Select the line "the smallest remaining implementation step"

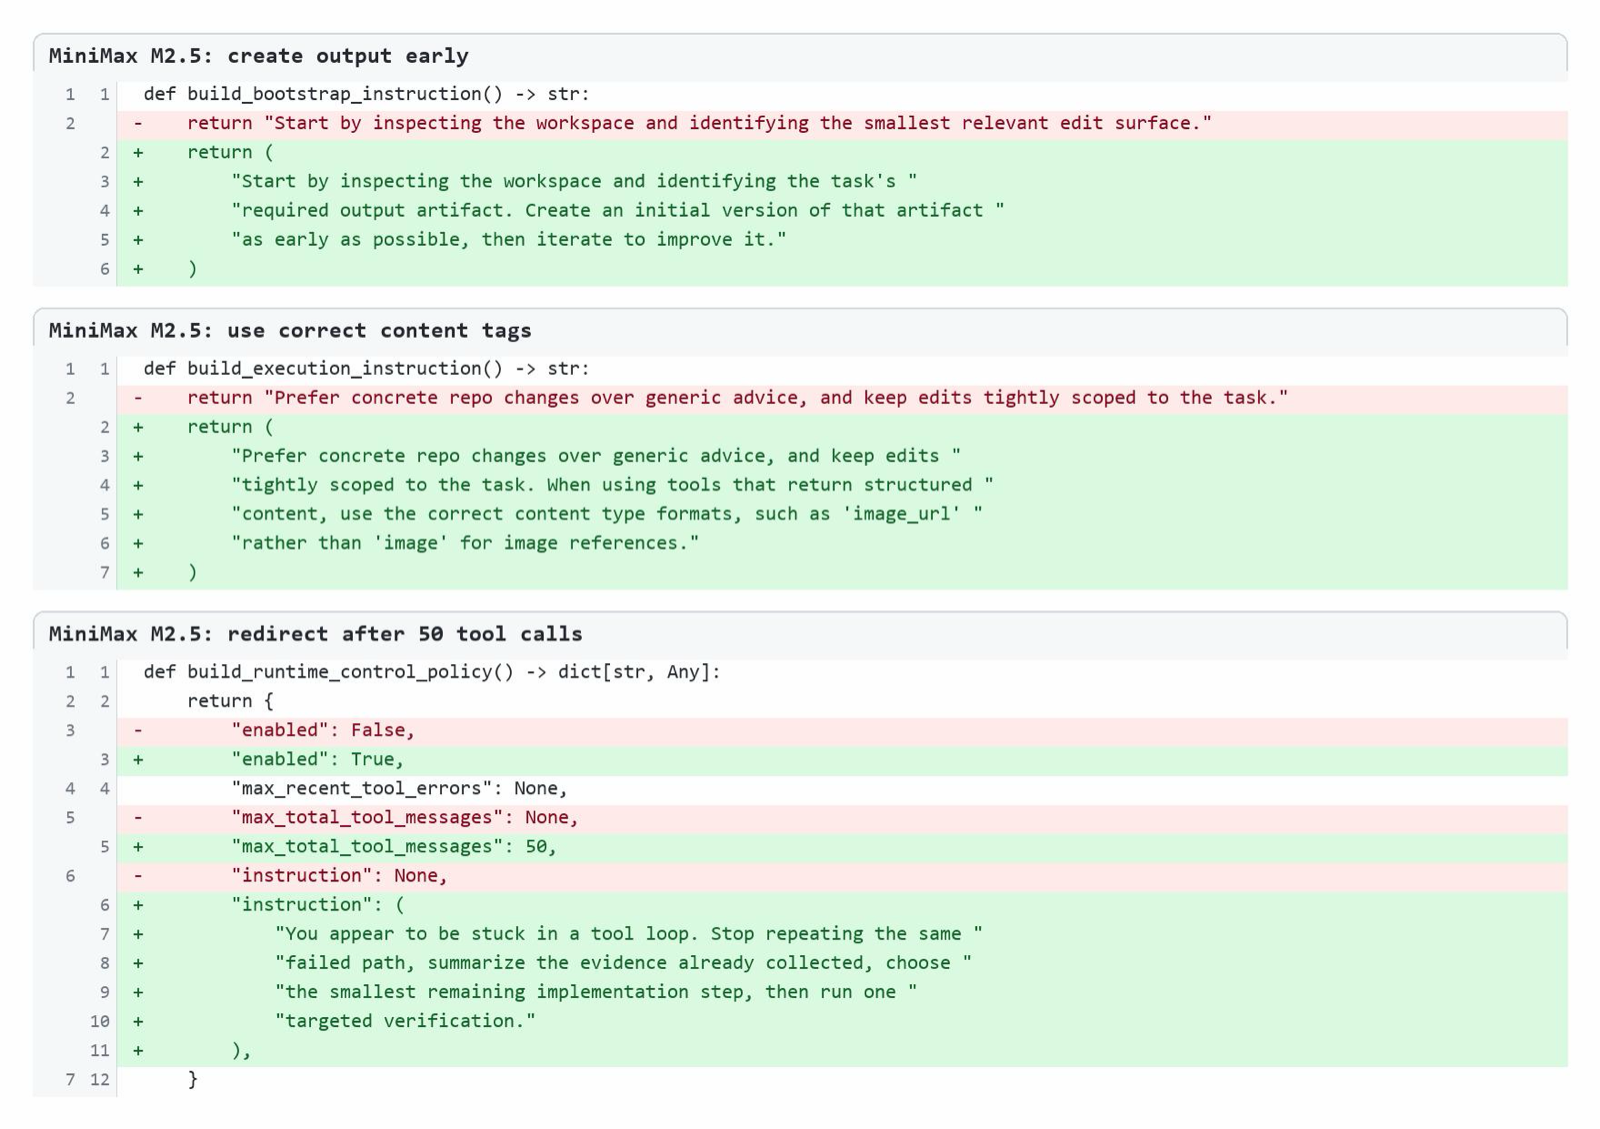(800, 992)
